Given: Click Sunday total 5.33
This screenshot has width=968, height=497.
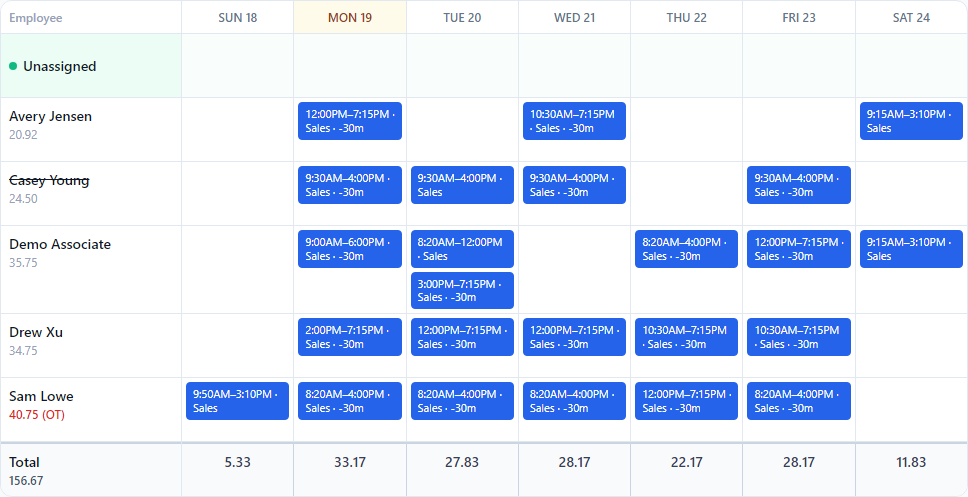Looking at the screenshot, I should tap(238, 462).
